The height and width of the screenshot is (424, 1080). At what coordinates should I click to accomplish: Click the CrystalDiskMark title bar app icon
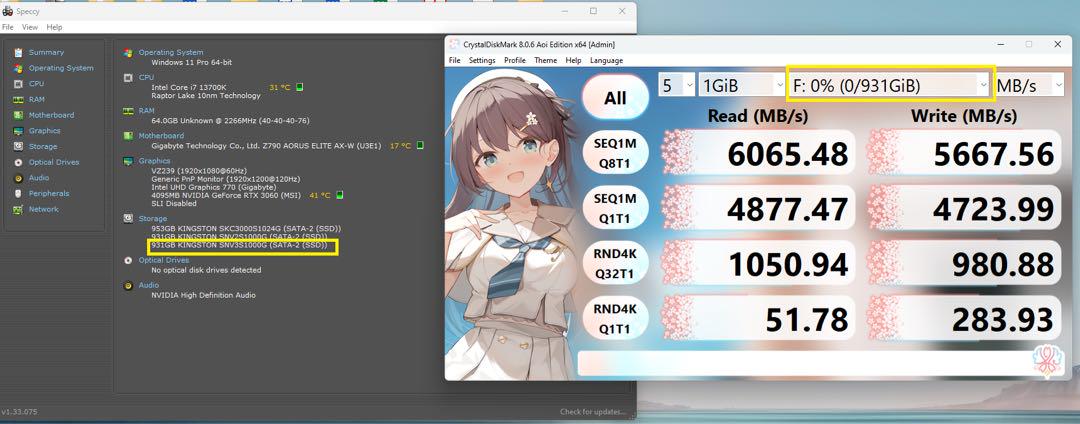(455, 45)
